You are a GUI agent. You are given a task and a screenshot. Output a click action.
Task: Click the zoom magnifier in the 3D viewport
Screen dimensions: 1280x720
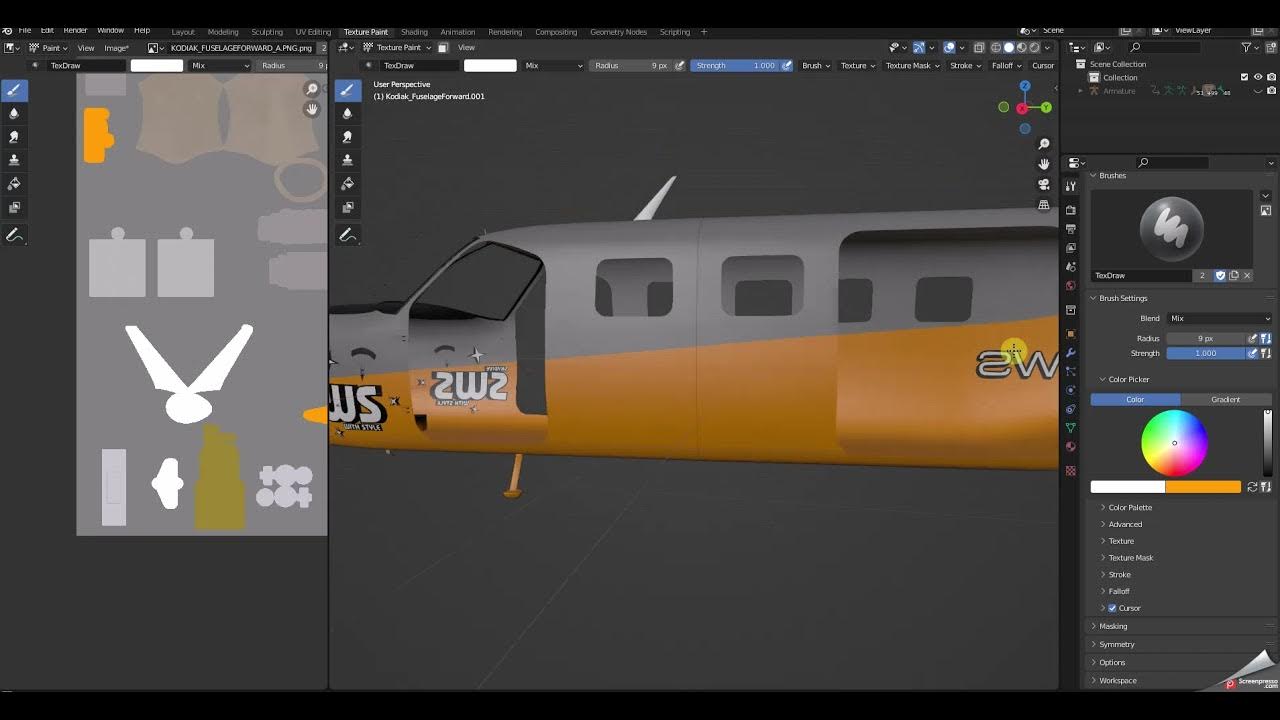pos(1044,144)
